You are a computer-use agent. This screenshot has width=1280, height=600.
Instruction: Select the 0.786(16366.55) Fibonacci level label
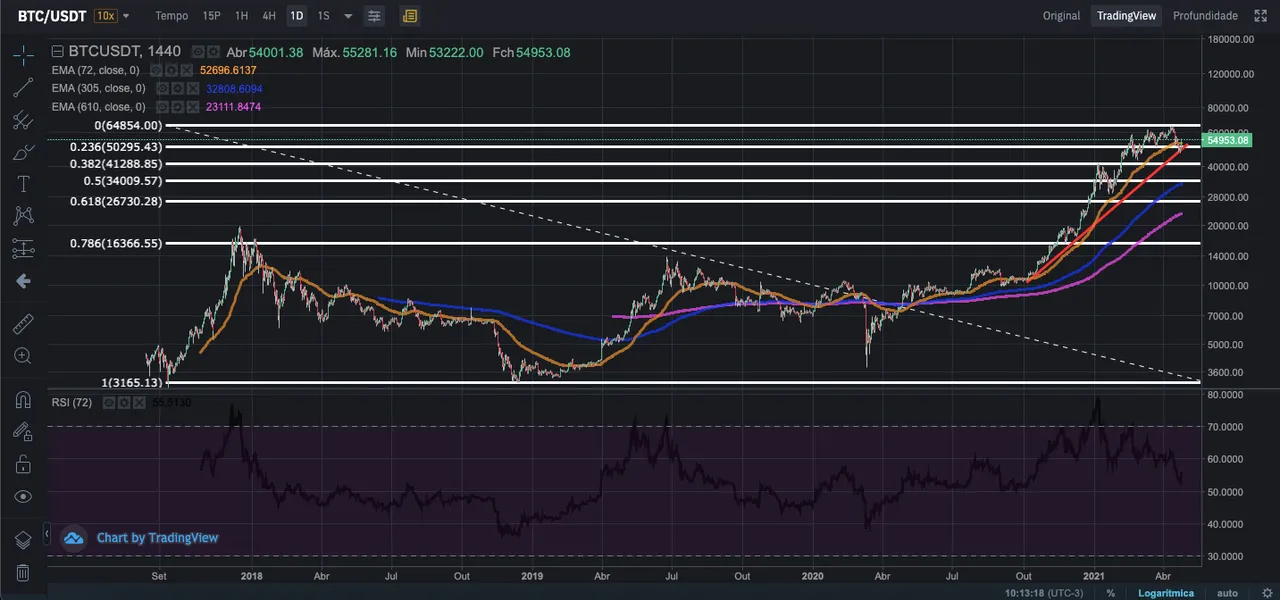coord(116,243)
